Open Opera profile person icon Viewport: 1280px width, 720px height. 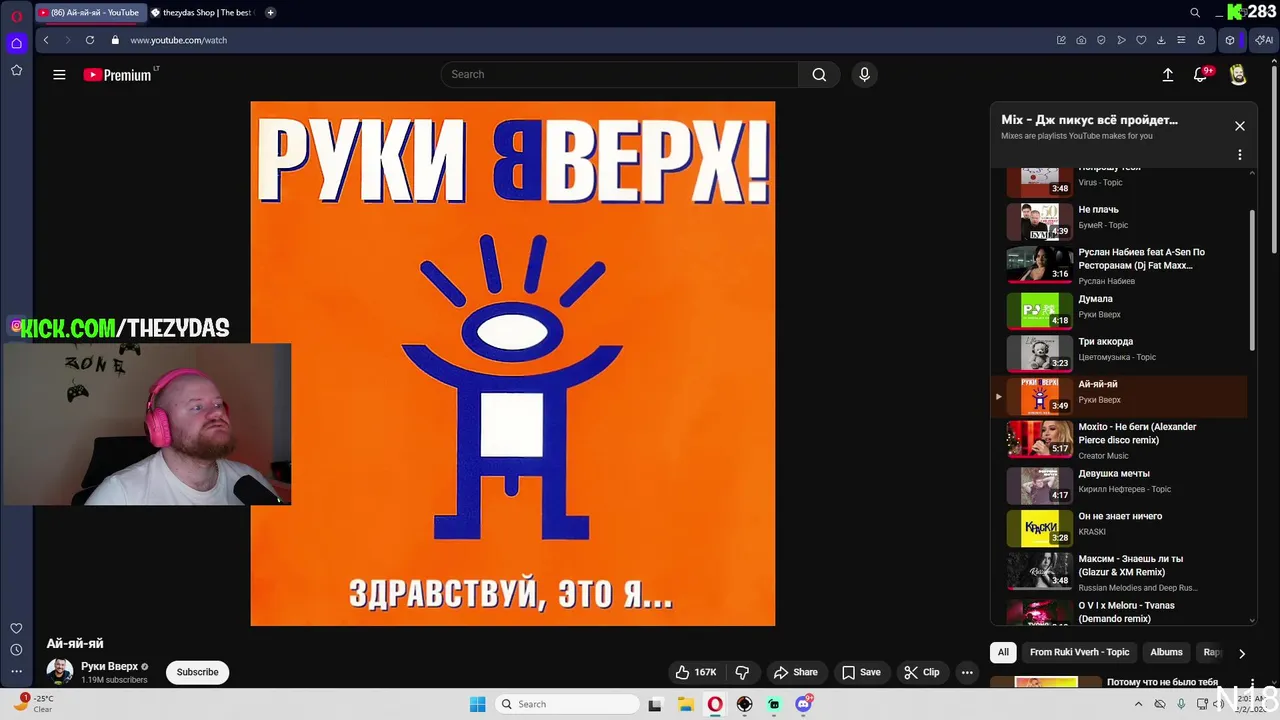pos(1201,40)
